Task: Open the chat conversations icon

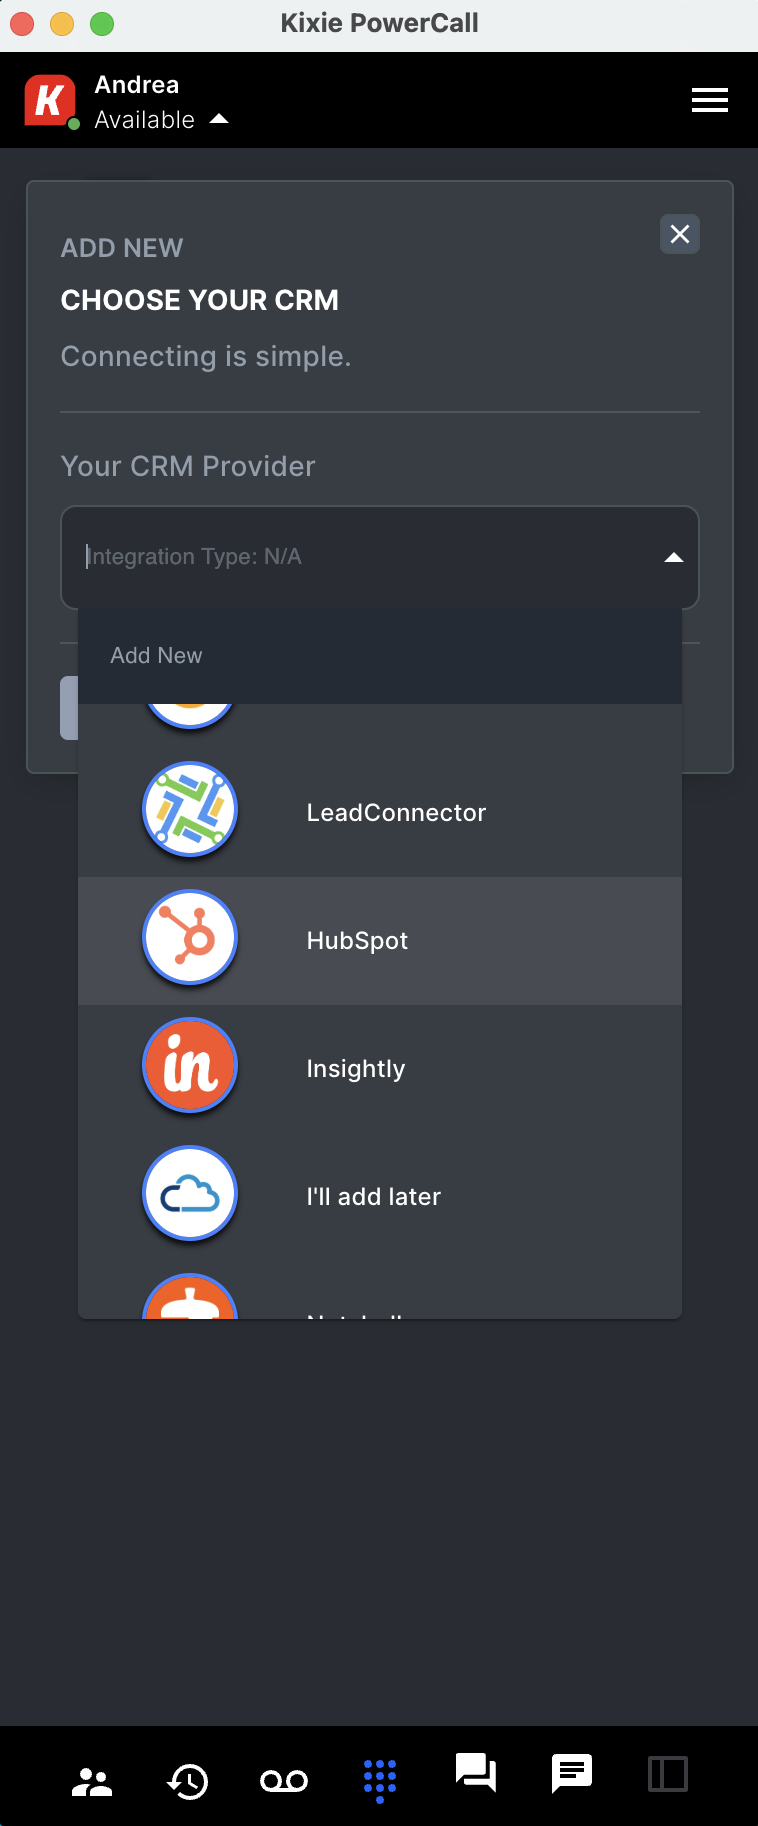Action: coord(476,1773)
